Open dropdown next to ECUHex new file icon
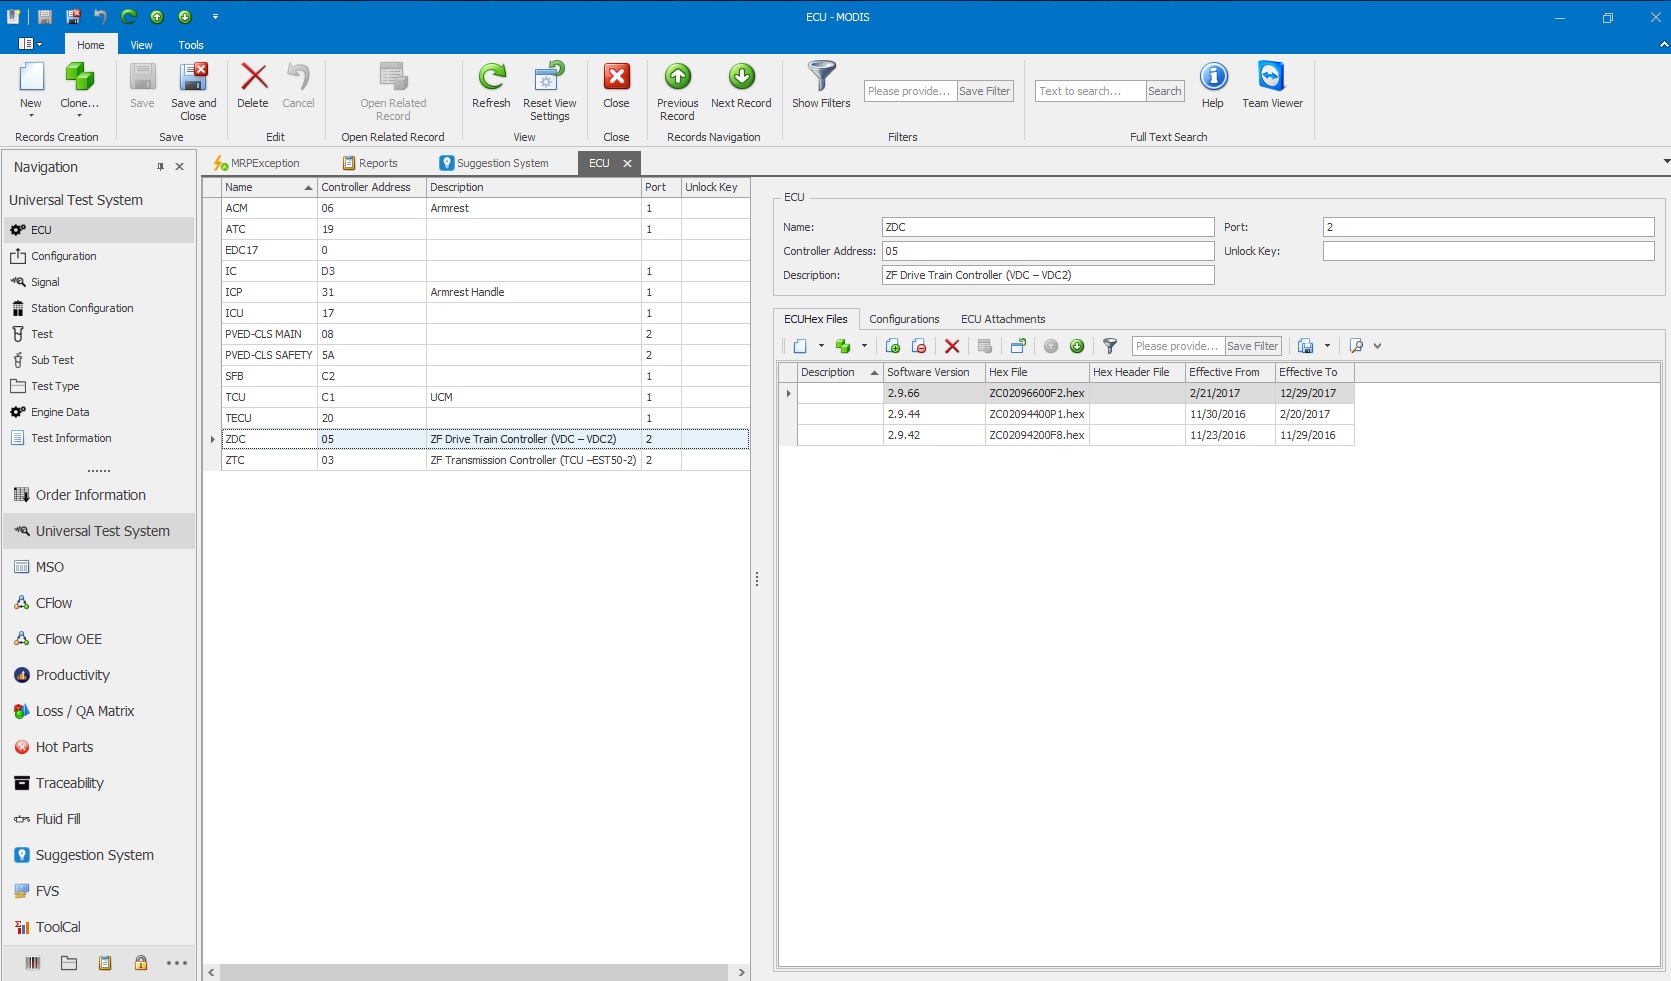This screenshot has width=1671, height=981. pyautogui.click(x=821, y=346)
